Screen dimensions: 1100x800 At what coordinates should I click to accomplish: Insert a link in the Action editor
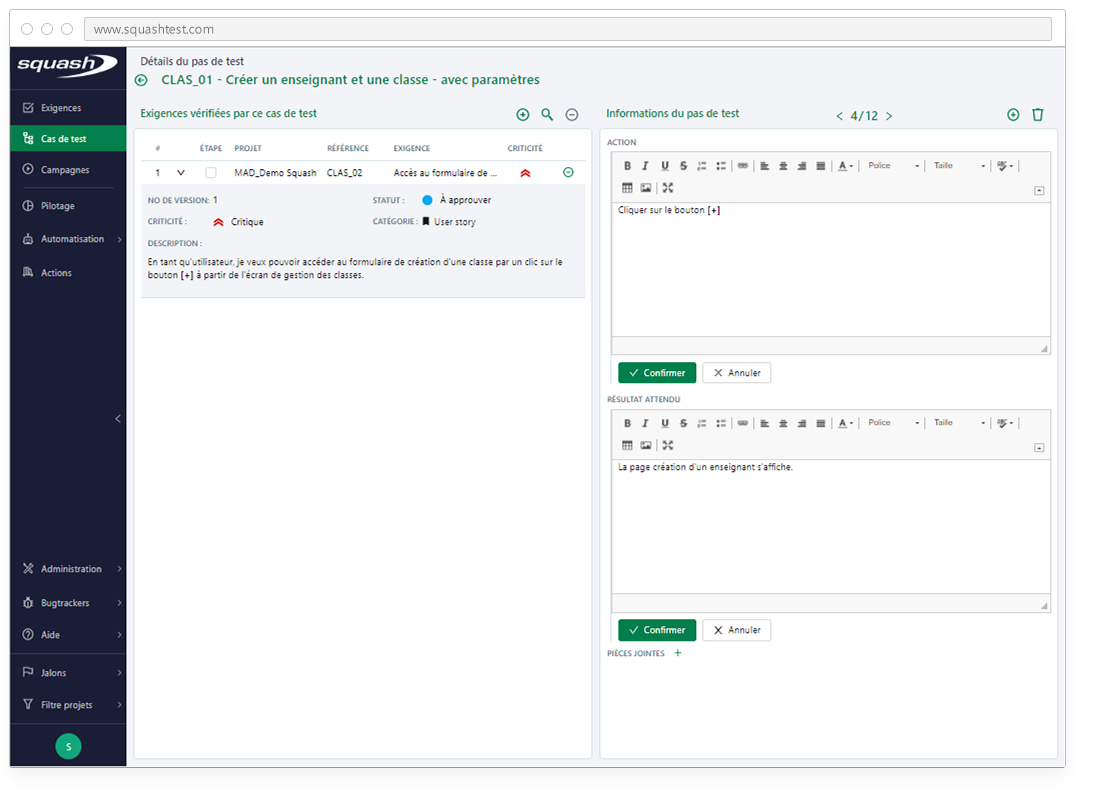(742, 166)
